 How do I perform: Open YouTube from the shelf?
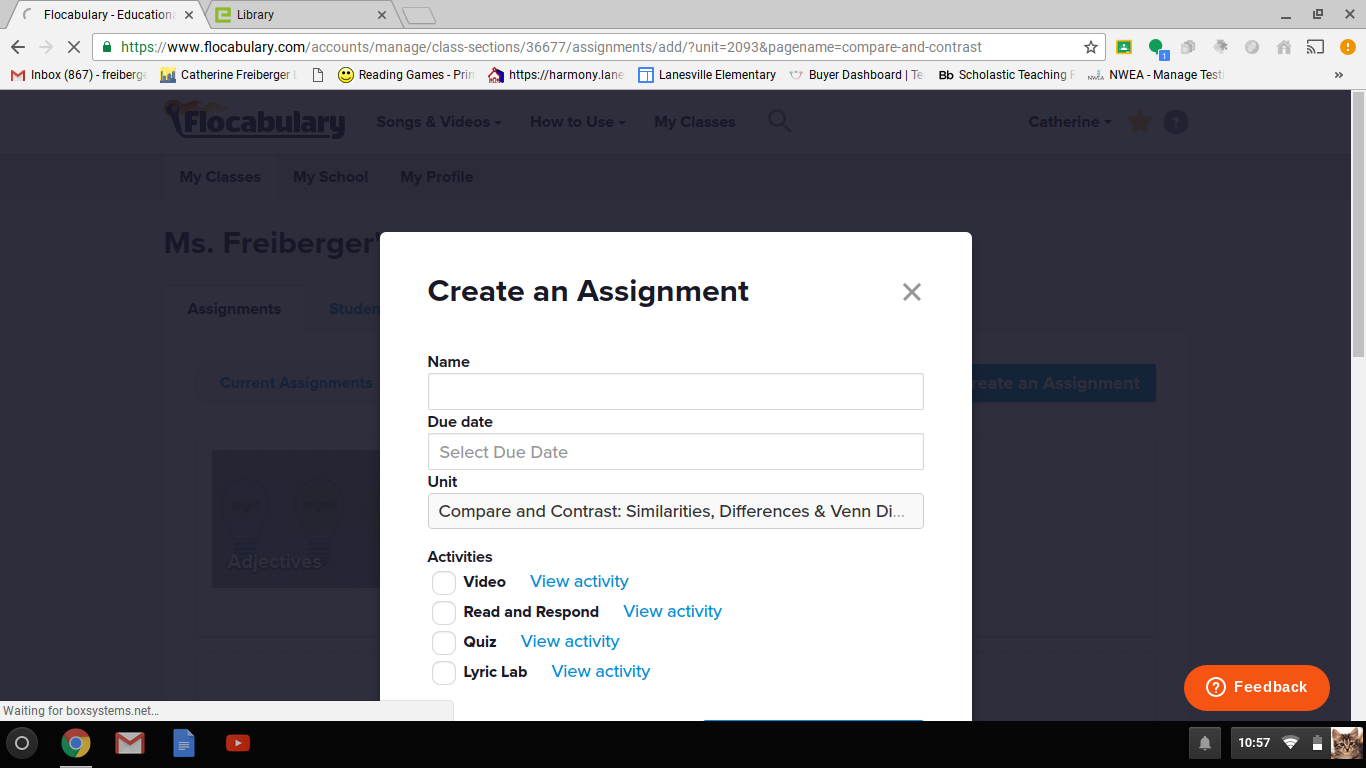click(x=238, y=743)
